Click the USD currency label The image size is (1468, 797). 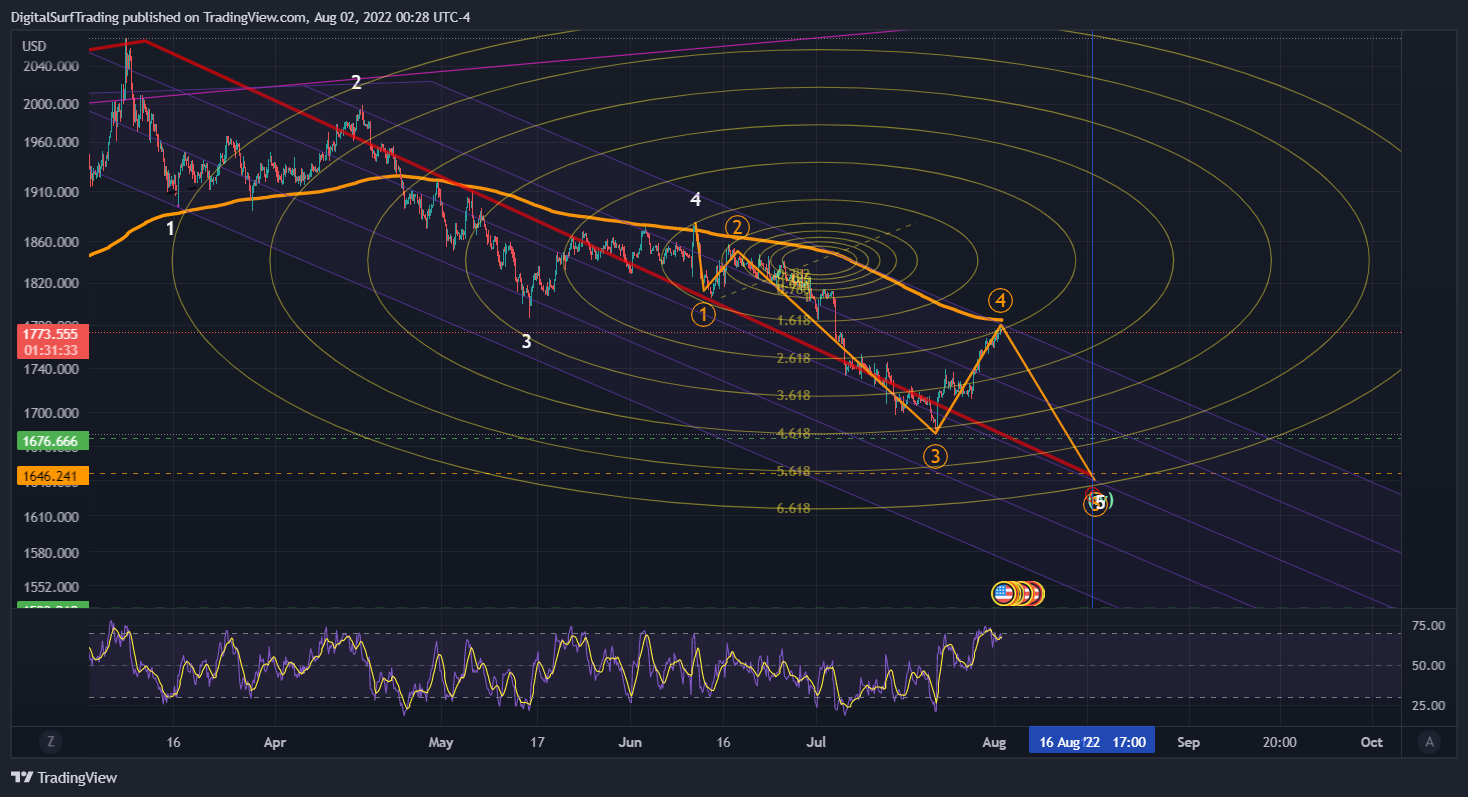35,46
